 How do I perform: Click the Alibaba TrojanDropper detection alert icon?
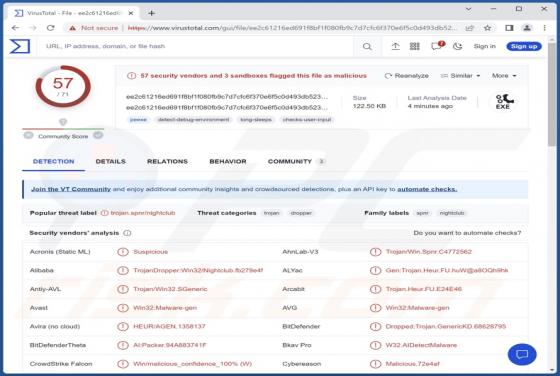pyautogui.click(x=123, y=270)
